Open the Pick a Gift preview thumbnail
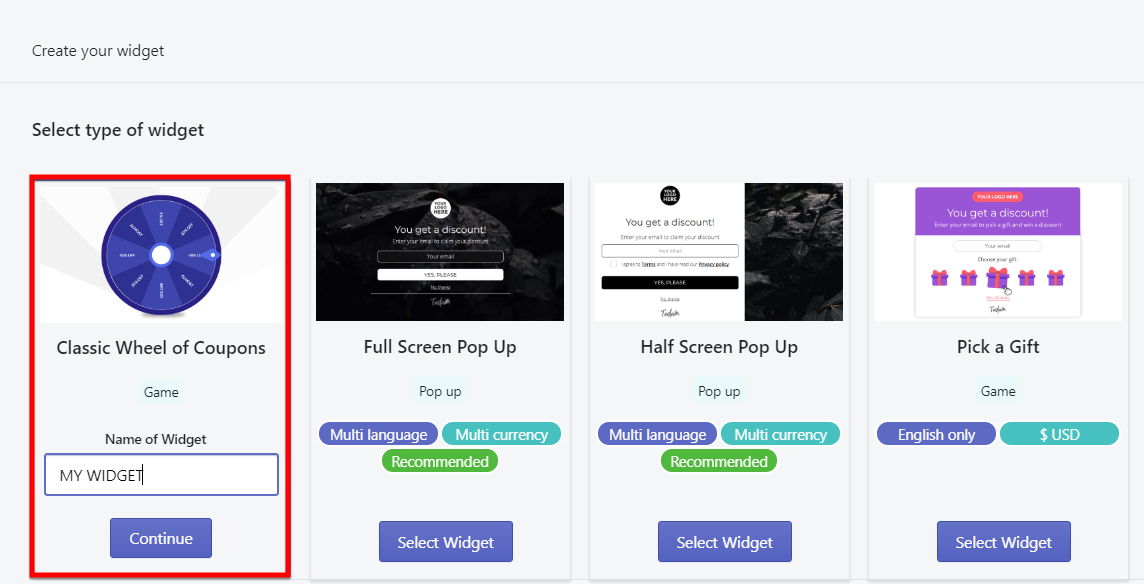This screenshot has height=584, width=1144. [x=998, y=252]
